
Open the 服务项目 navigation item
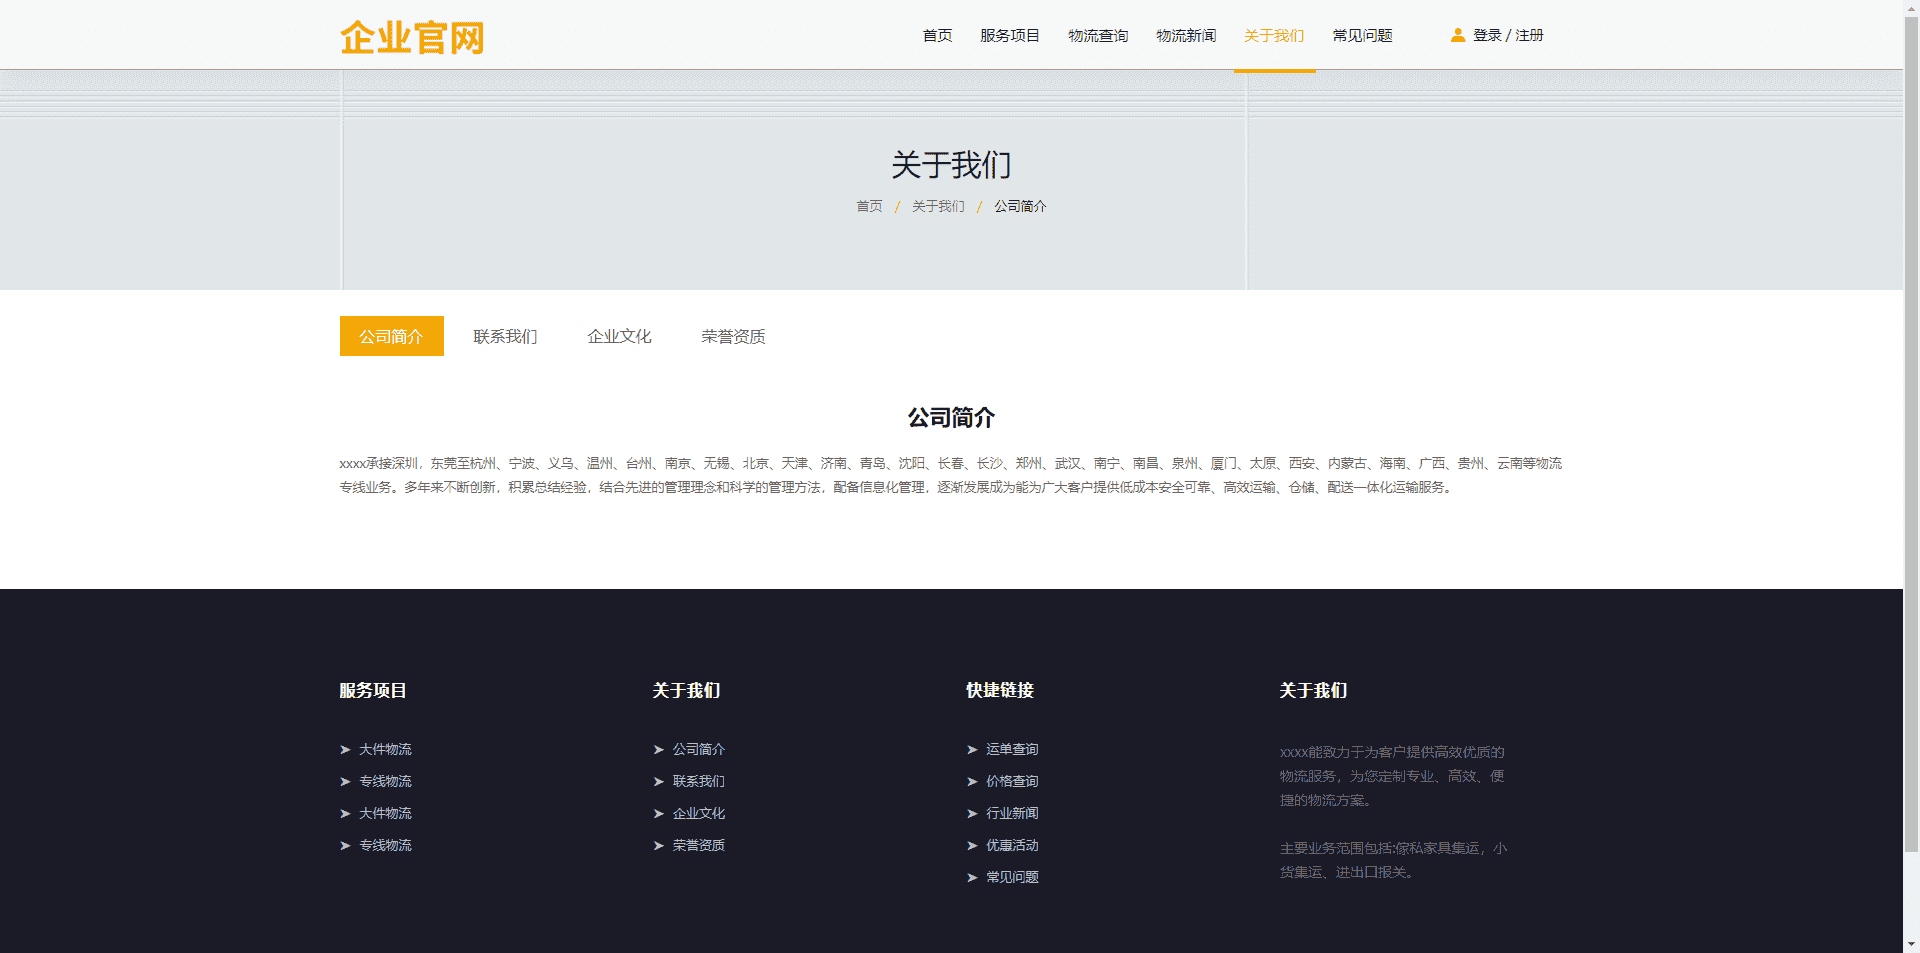pyautogui.click(x=1010, y=35)
